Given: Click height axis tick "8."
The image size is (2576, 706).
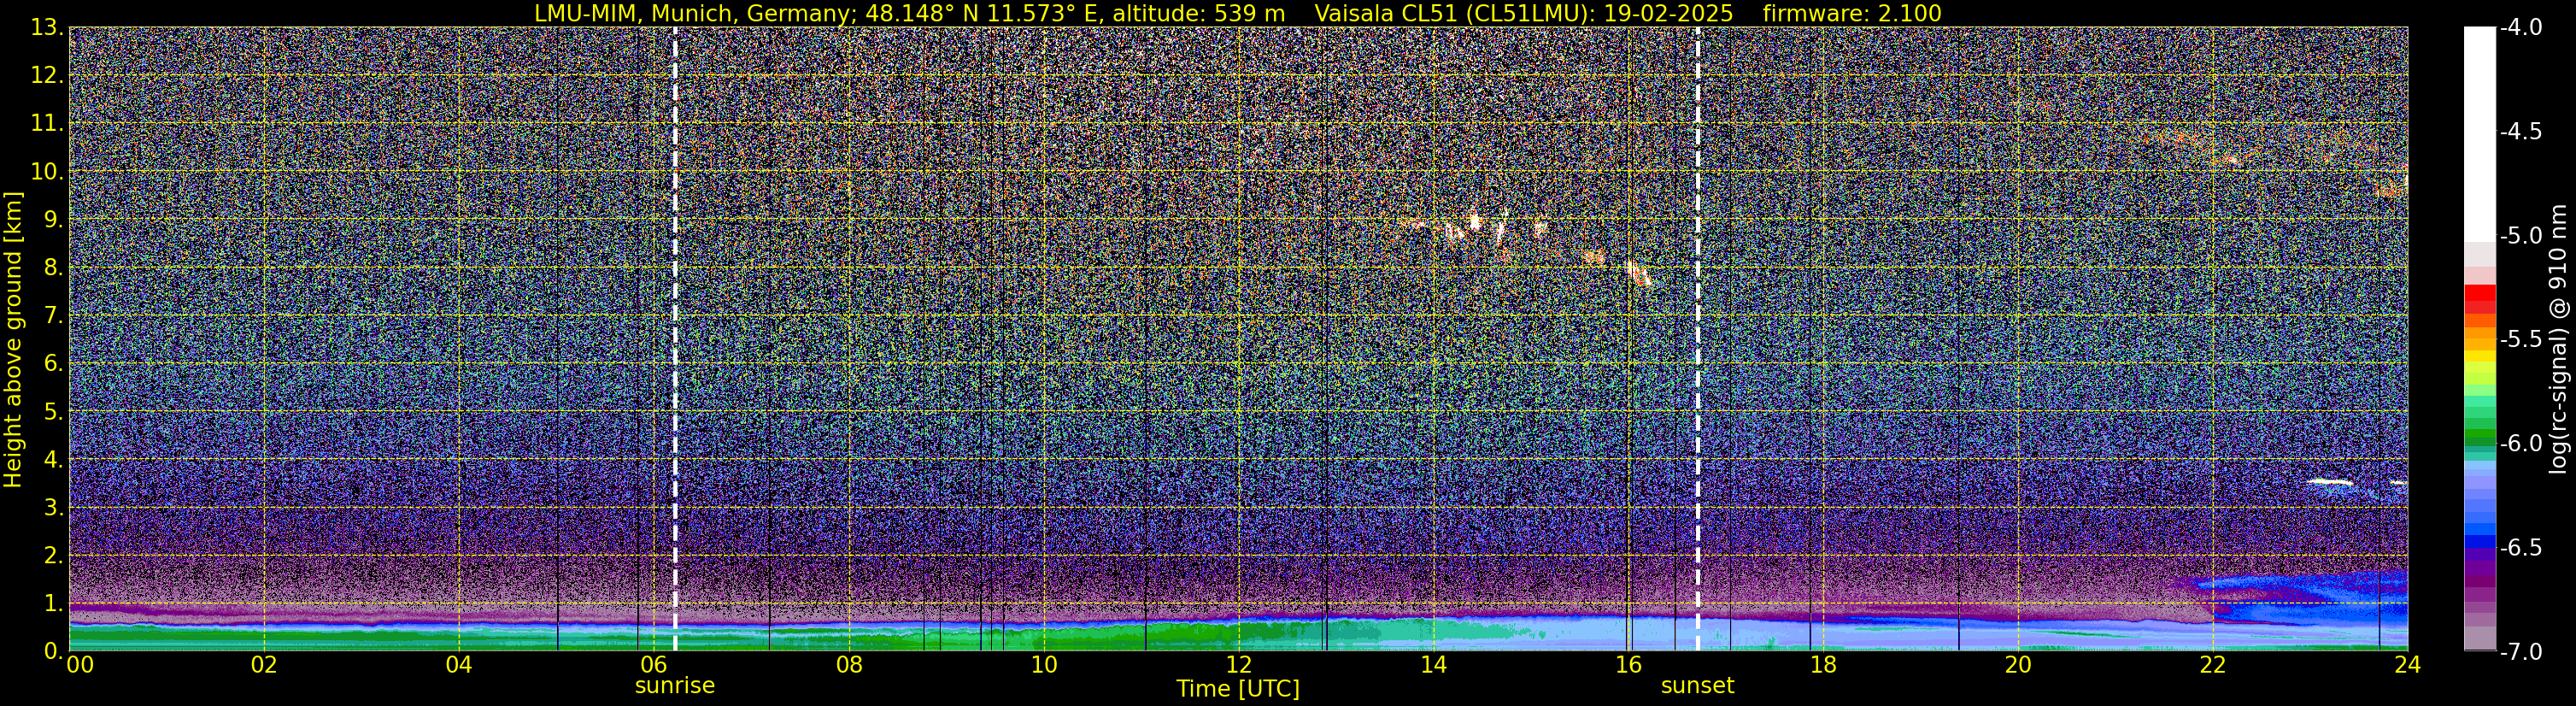Looking at the screenshot, I should tap(54, 268).
